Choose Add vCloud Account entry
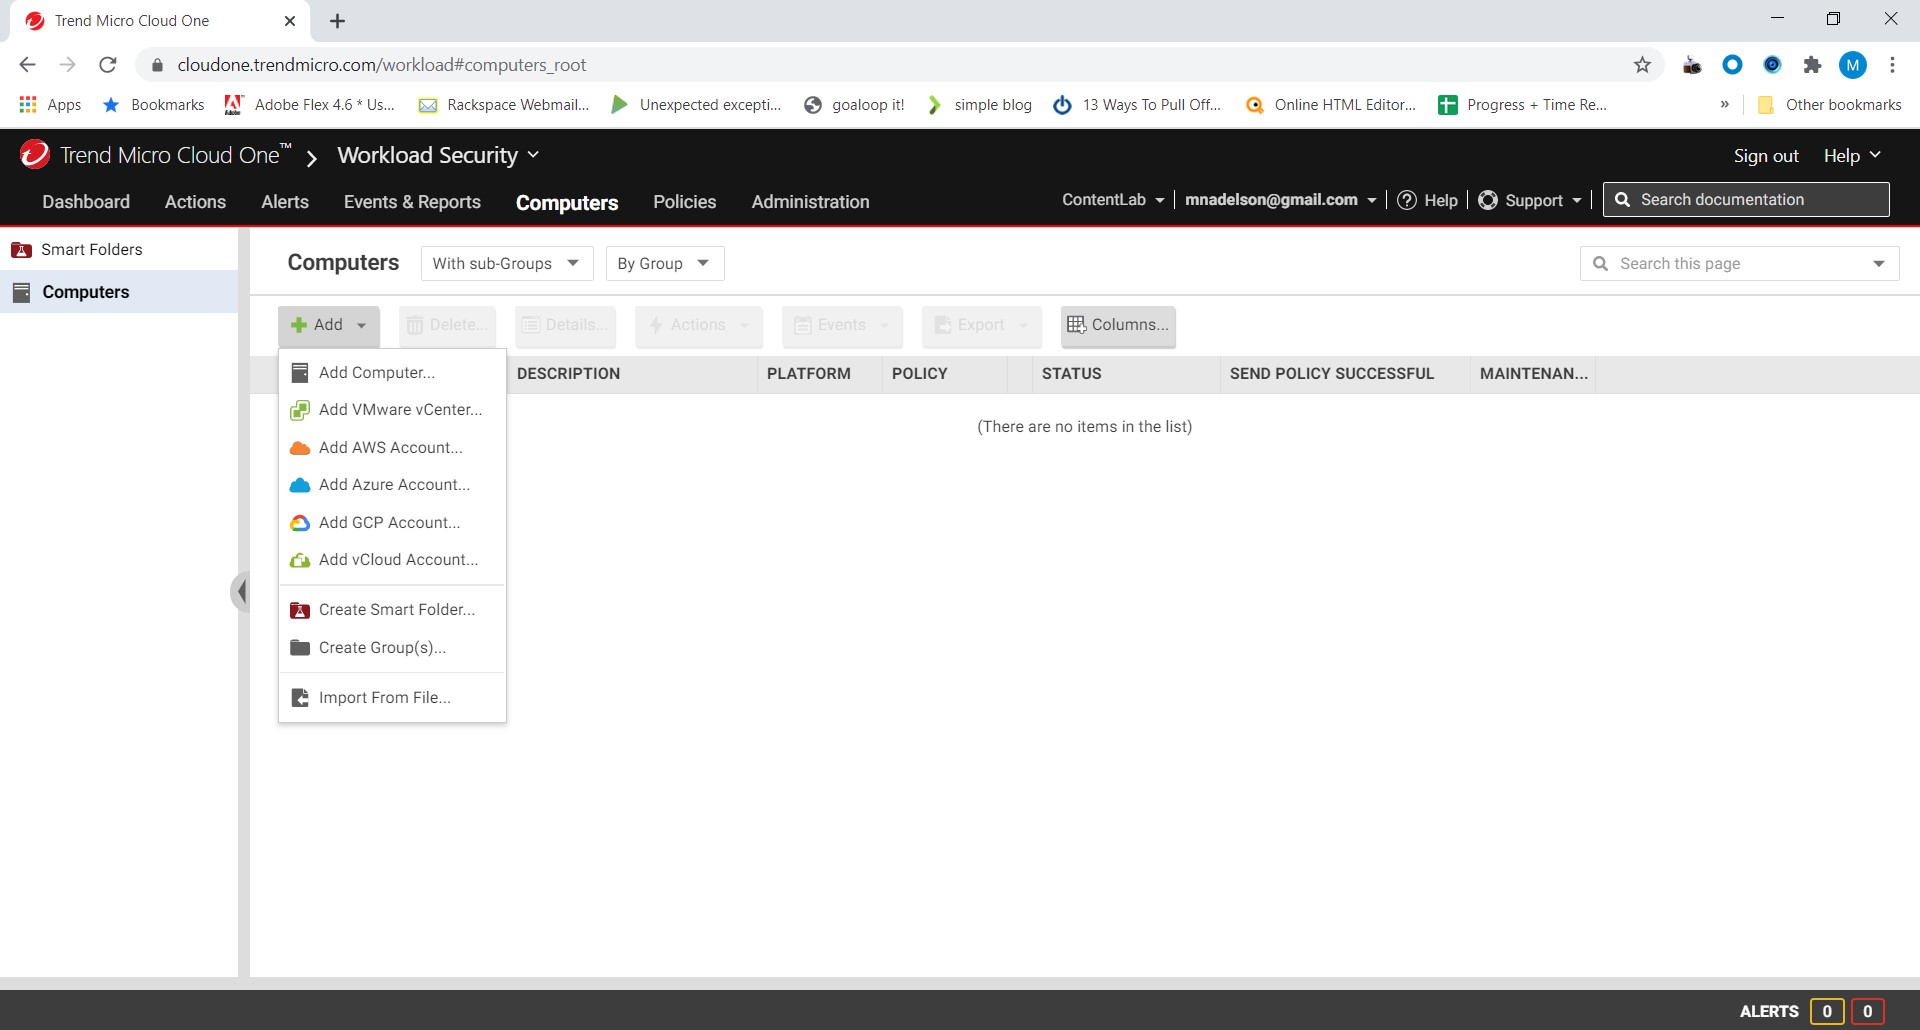 coord(392,560)
